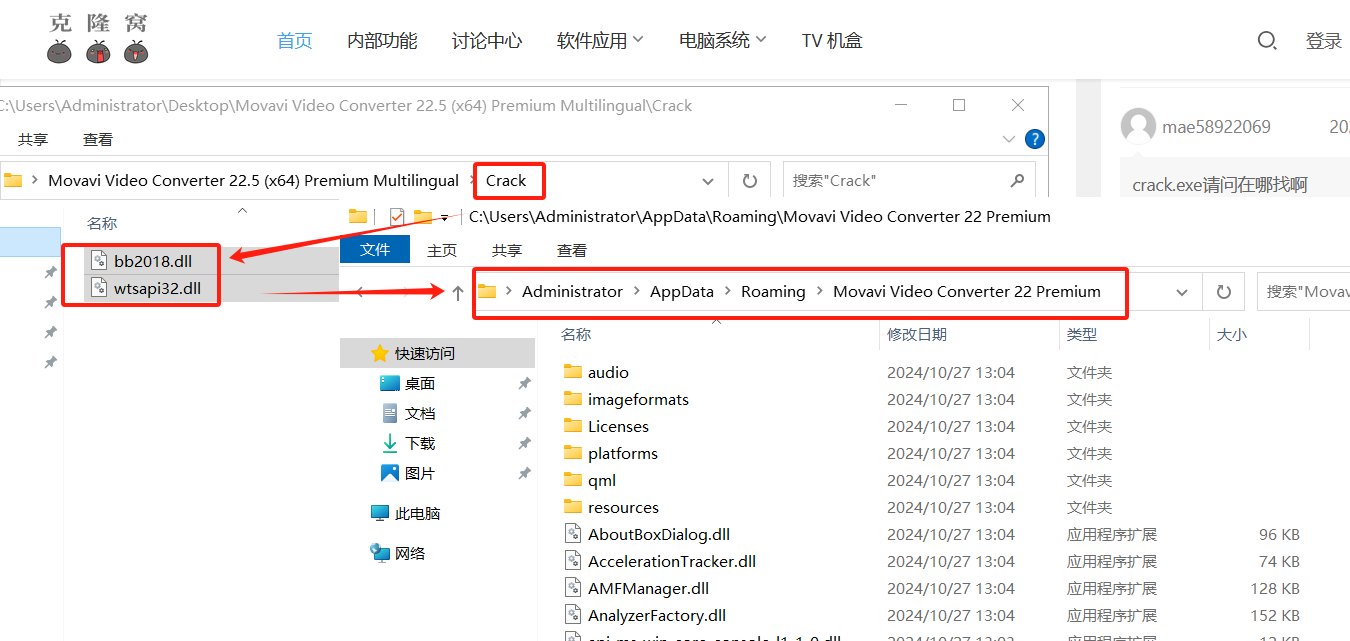Expand the Crack window address history dropdown
Screen dimensions: 1350x641
(x=708, y=181)
